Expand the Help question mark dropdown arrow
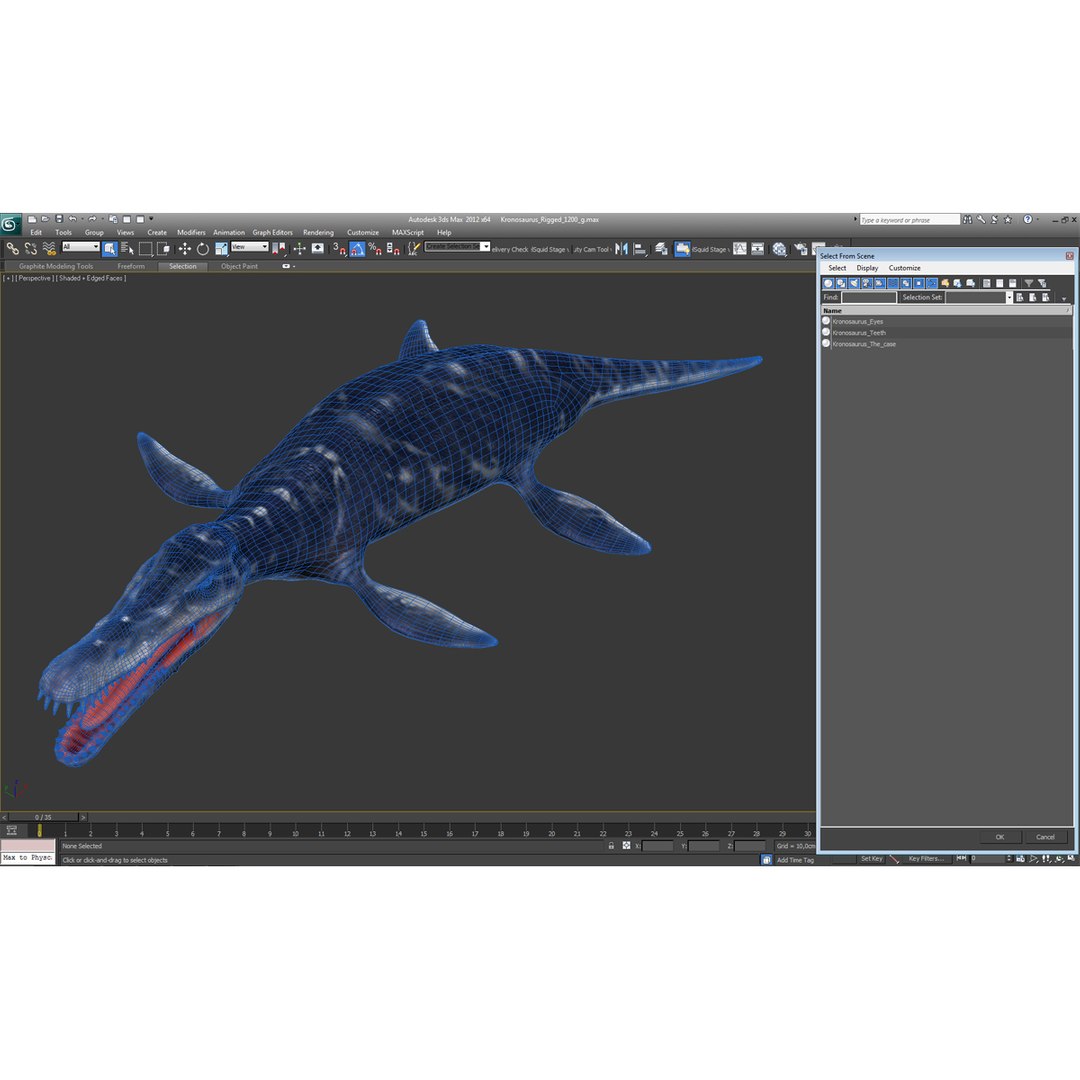 1037,219
